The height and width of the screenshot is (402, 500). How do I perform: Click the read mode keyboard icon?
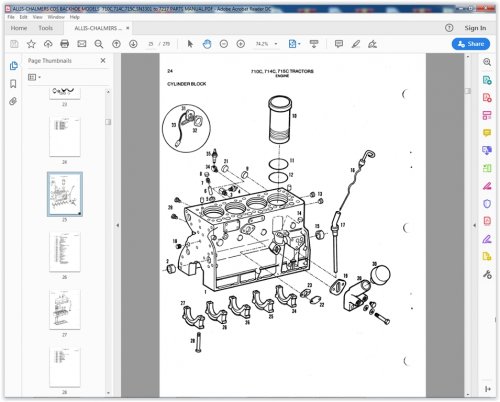314,44
